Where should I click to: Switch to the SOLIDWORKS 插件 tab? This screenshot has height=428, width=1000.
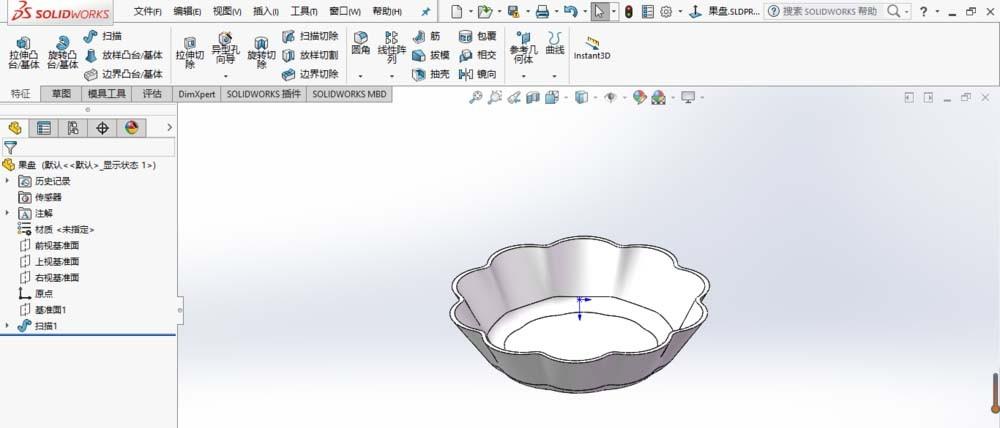point(263,94)
